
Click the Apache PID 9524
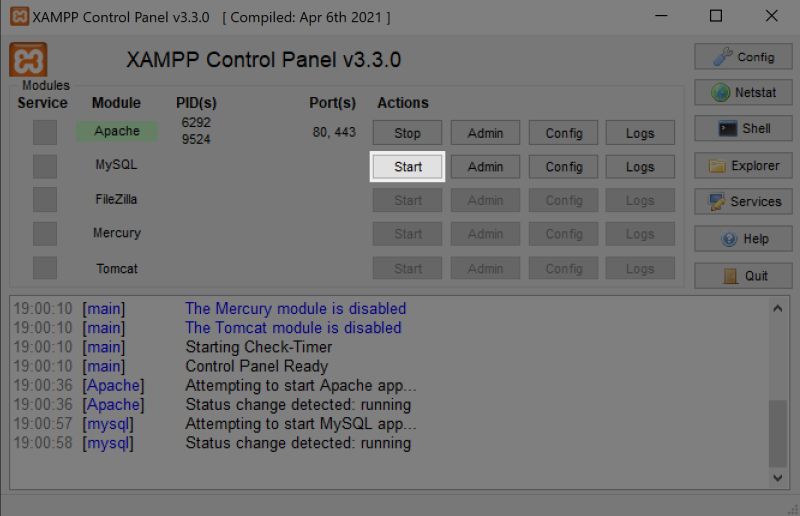point(196,139)
